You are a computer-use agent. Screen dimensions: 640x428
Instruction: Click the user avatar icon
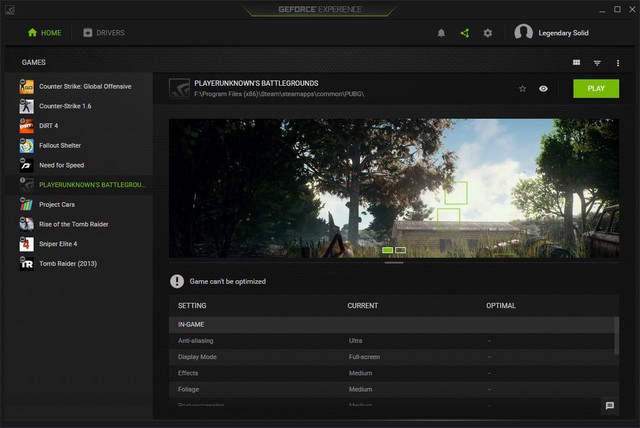[523, 32]
